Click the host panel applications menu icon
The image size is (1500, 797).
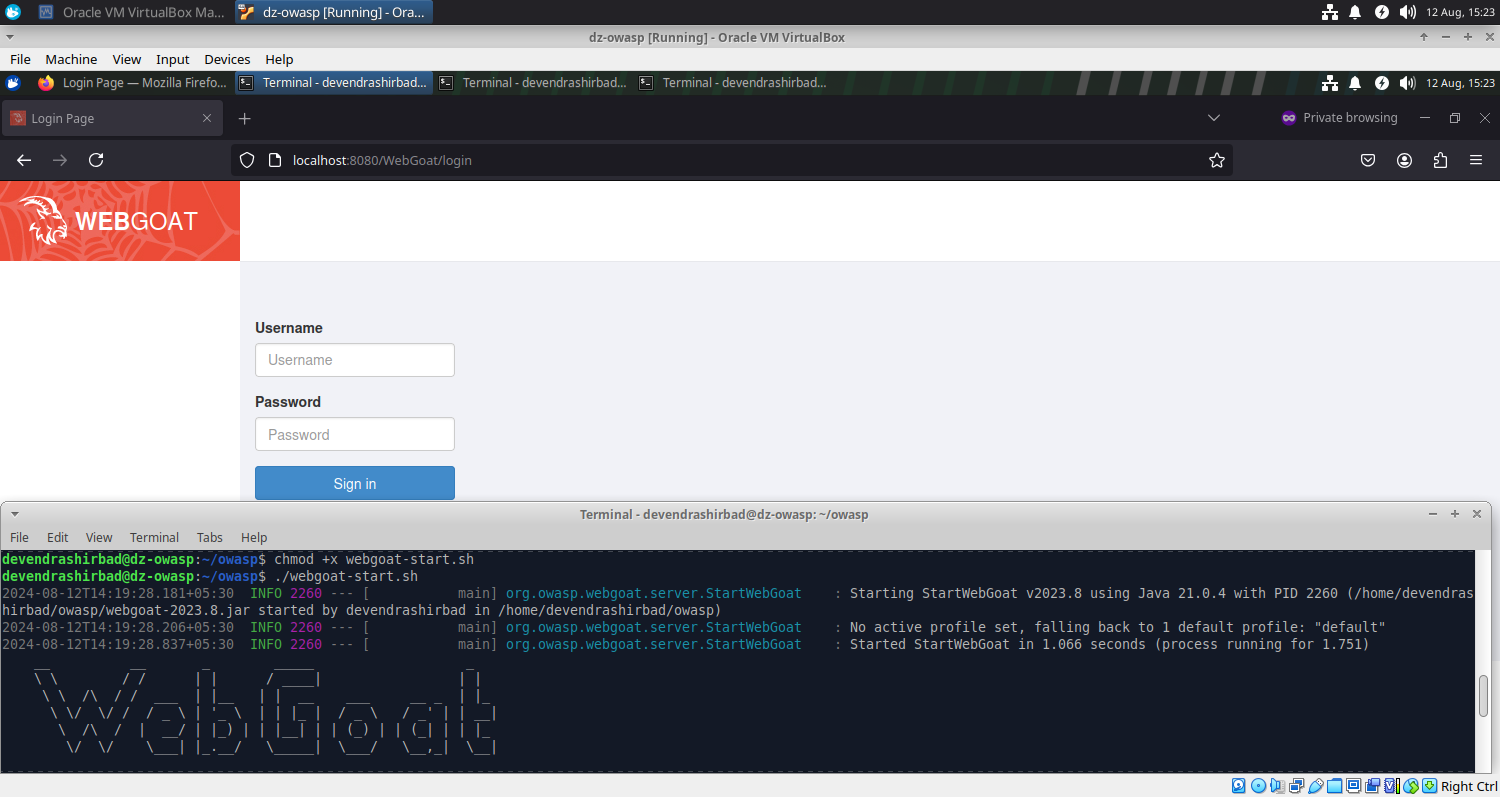[x=13, y=12]
